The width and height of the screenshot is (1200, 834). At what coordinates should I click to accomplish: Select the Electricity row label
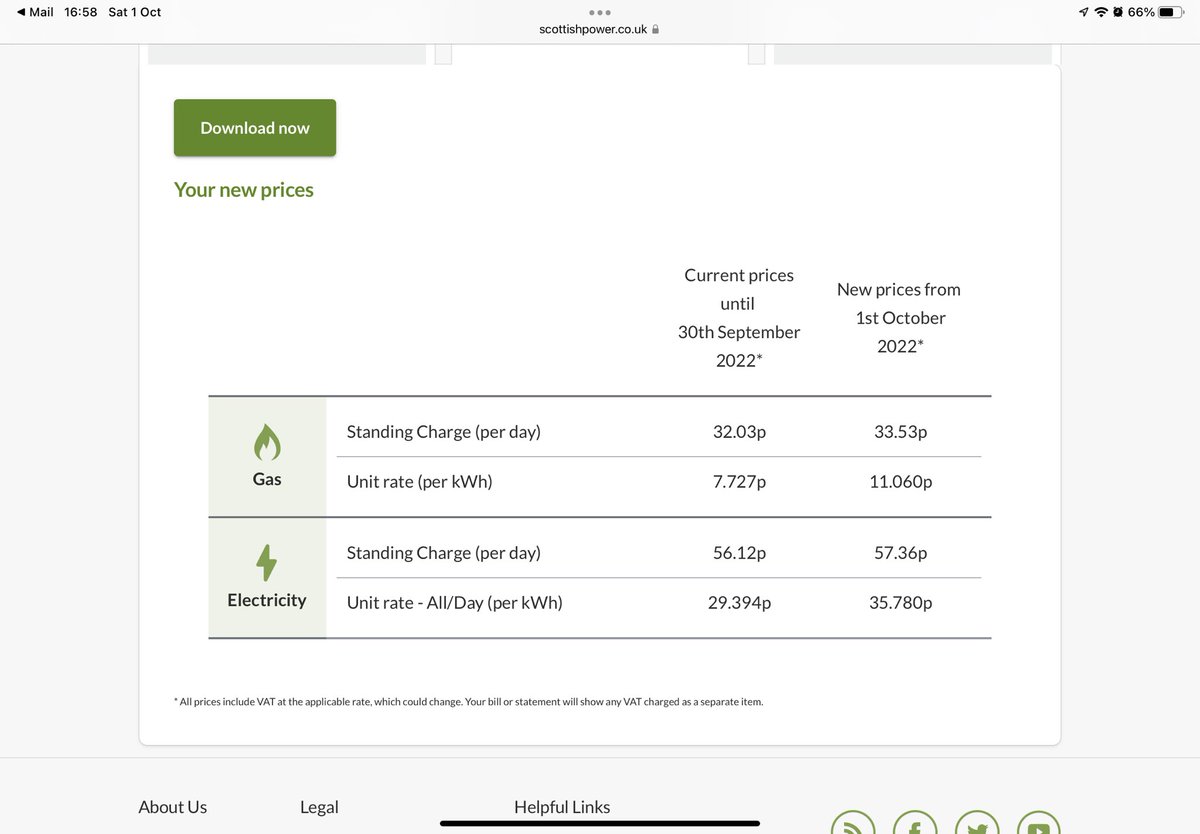coord(267,600)
